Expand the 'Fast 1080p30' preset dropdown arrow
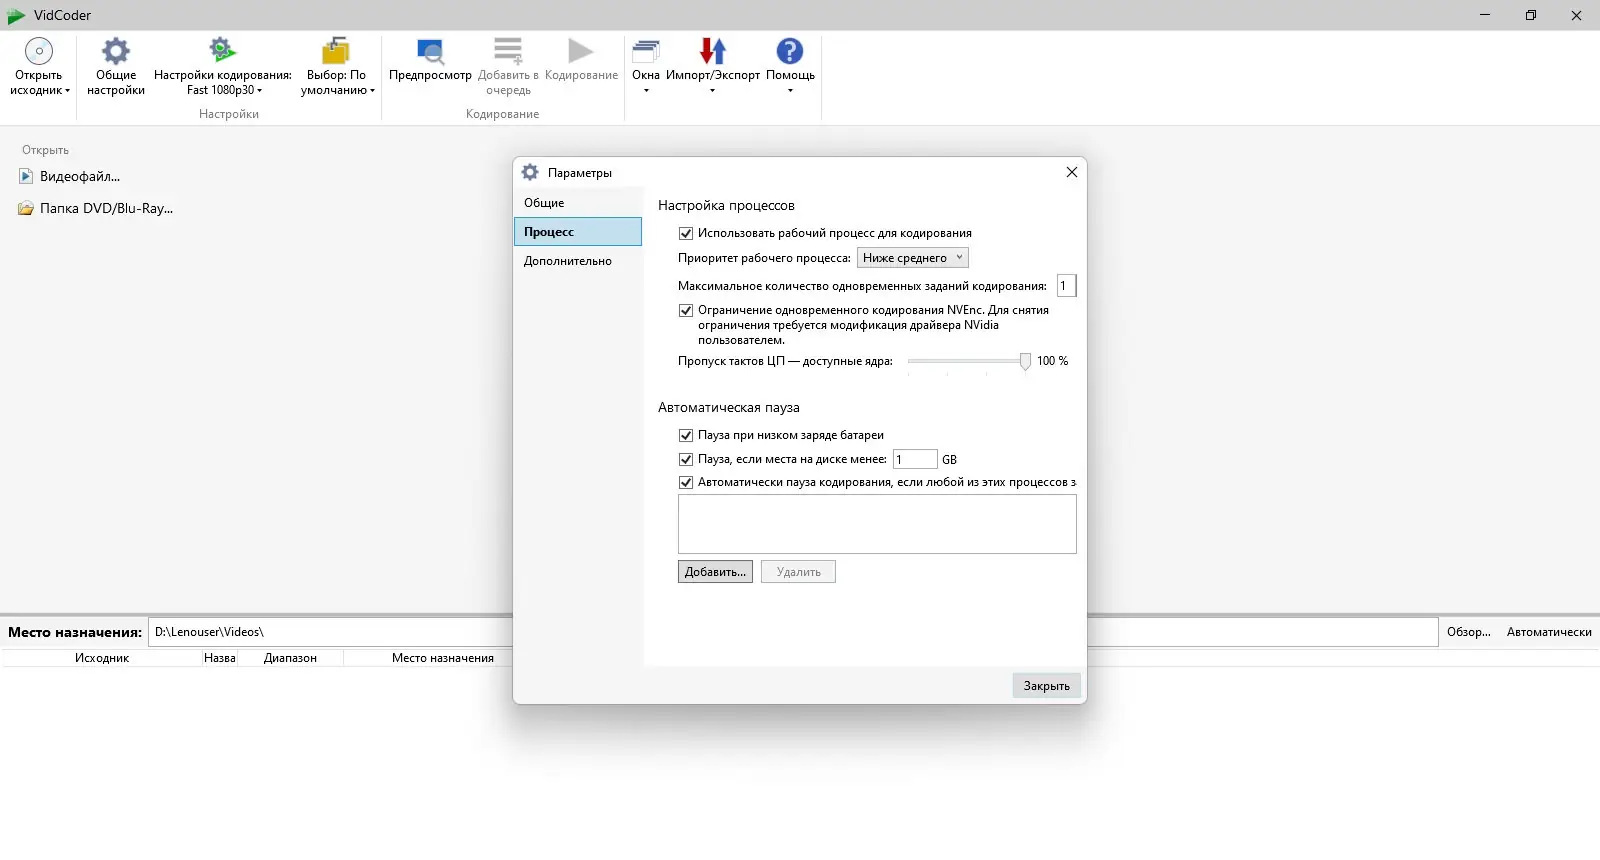 [260, 91]
